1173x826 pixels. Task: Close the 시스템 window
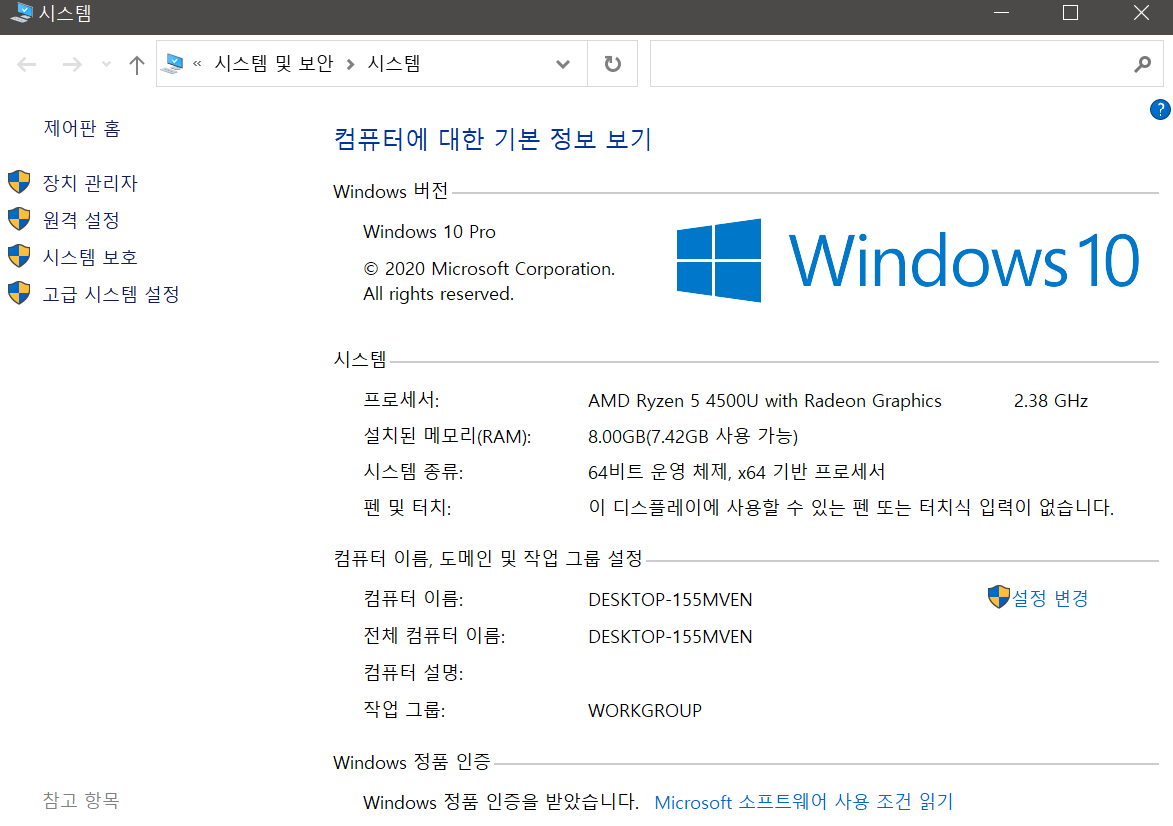1141,13
